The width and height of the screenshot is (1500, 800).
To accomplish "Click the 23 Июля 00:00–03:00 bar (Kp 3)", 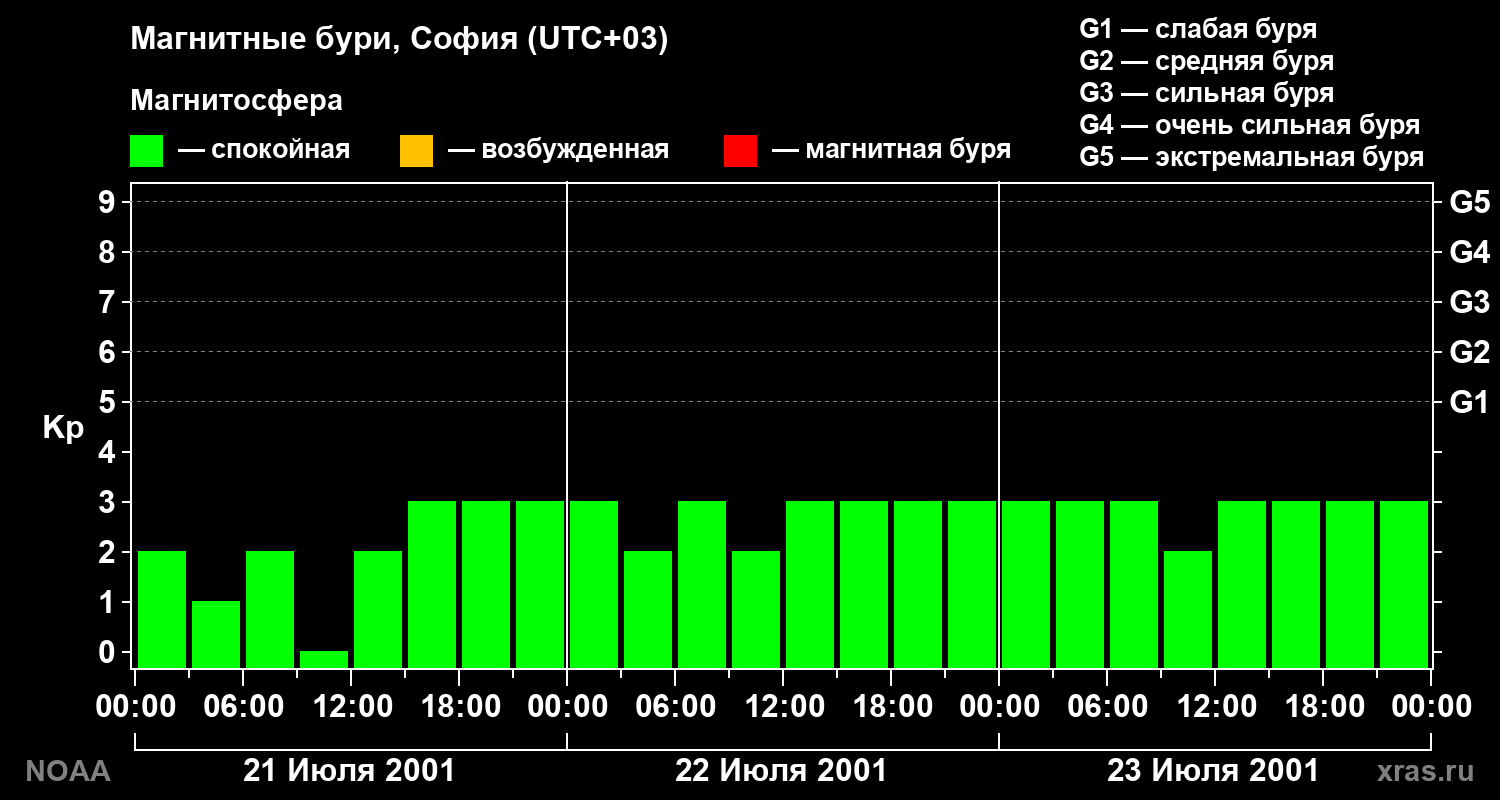I will click(1026, 584).
